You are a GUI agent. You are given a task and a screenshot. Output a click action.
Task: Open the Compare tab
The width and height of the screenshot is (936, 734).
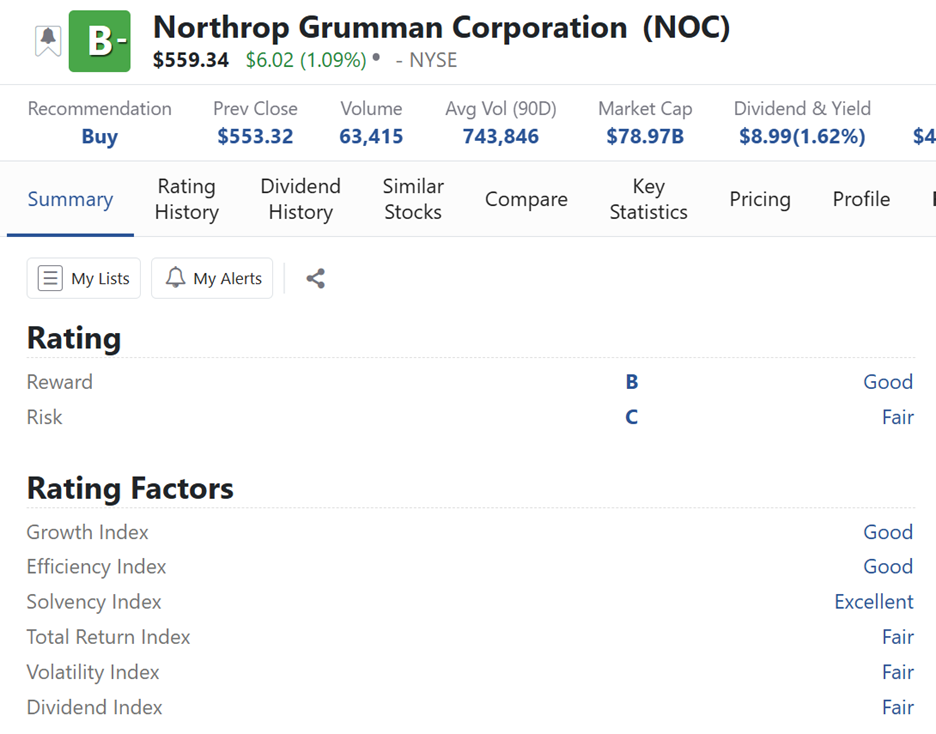click(x=526, y=199)
